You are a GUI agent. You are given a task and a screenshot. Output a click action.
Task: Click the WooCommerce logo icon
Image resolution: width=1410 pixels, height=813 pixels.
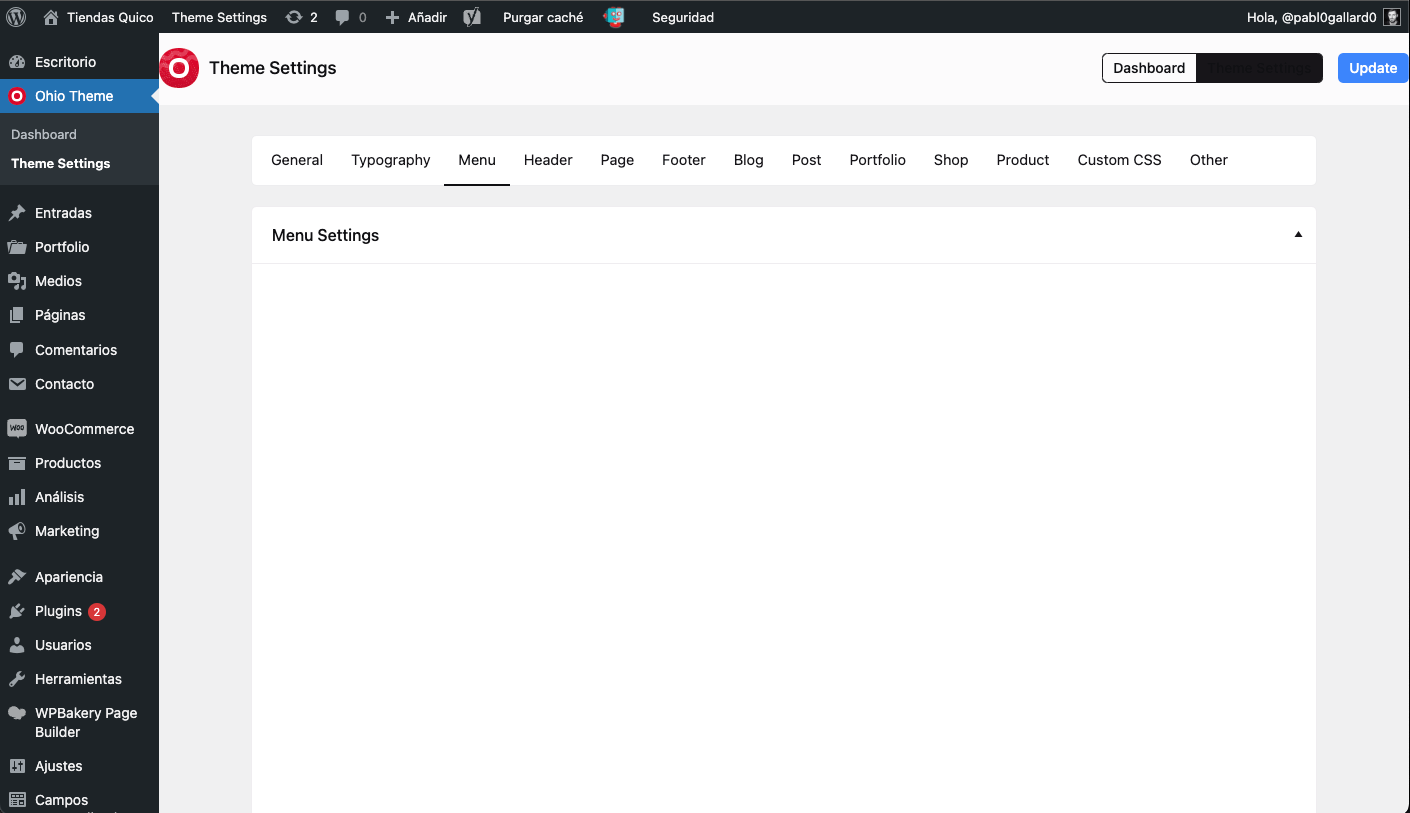click(17, 429)
